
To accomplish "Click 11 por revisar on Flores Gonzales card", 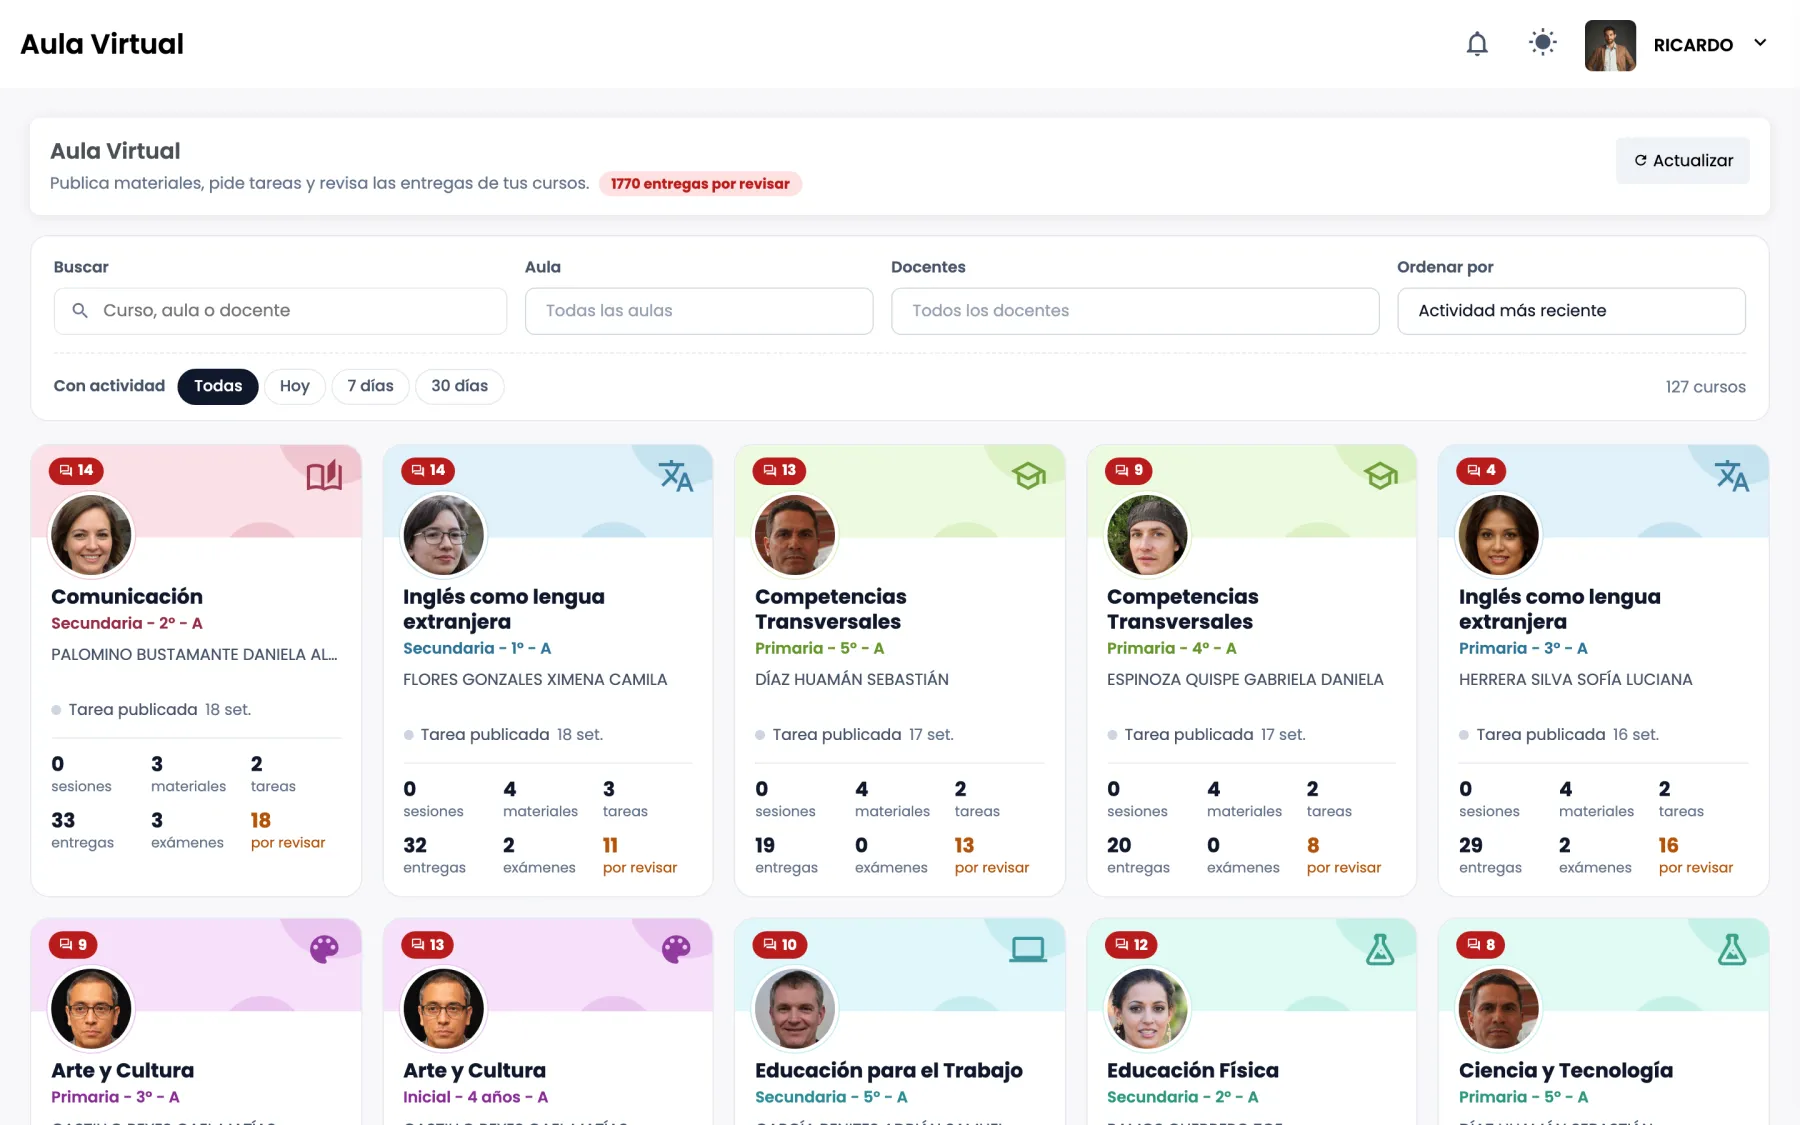I will tap(640, 855).
